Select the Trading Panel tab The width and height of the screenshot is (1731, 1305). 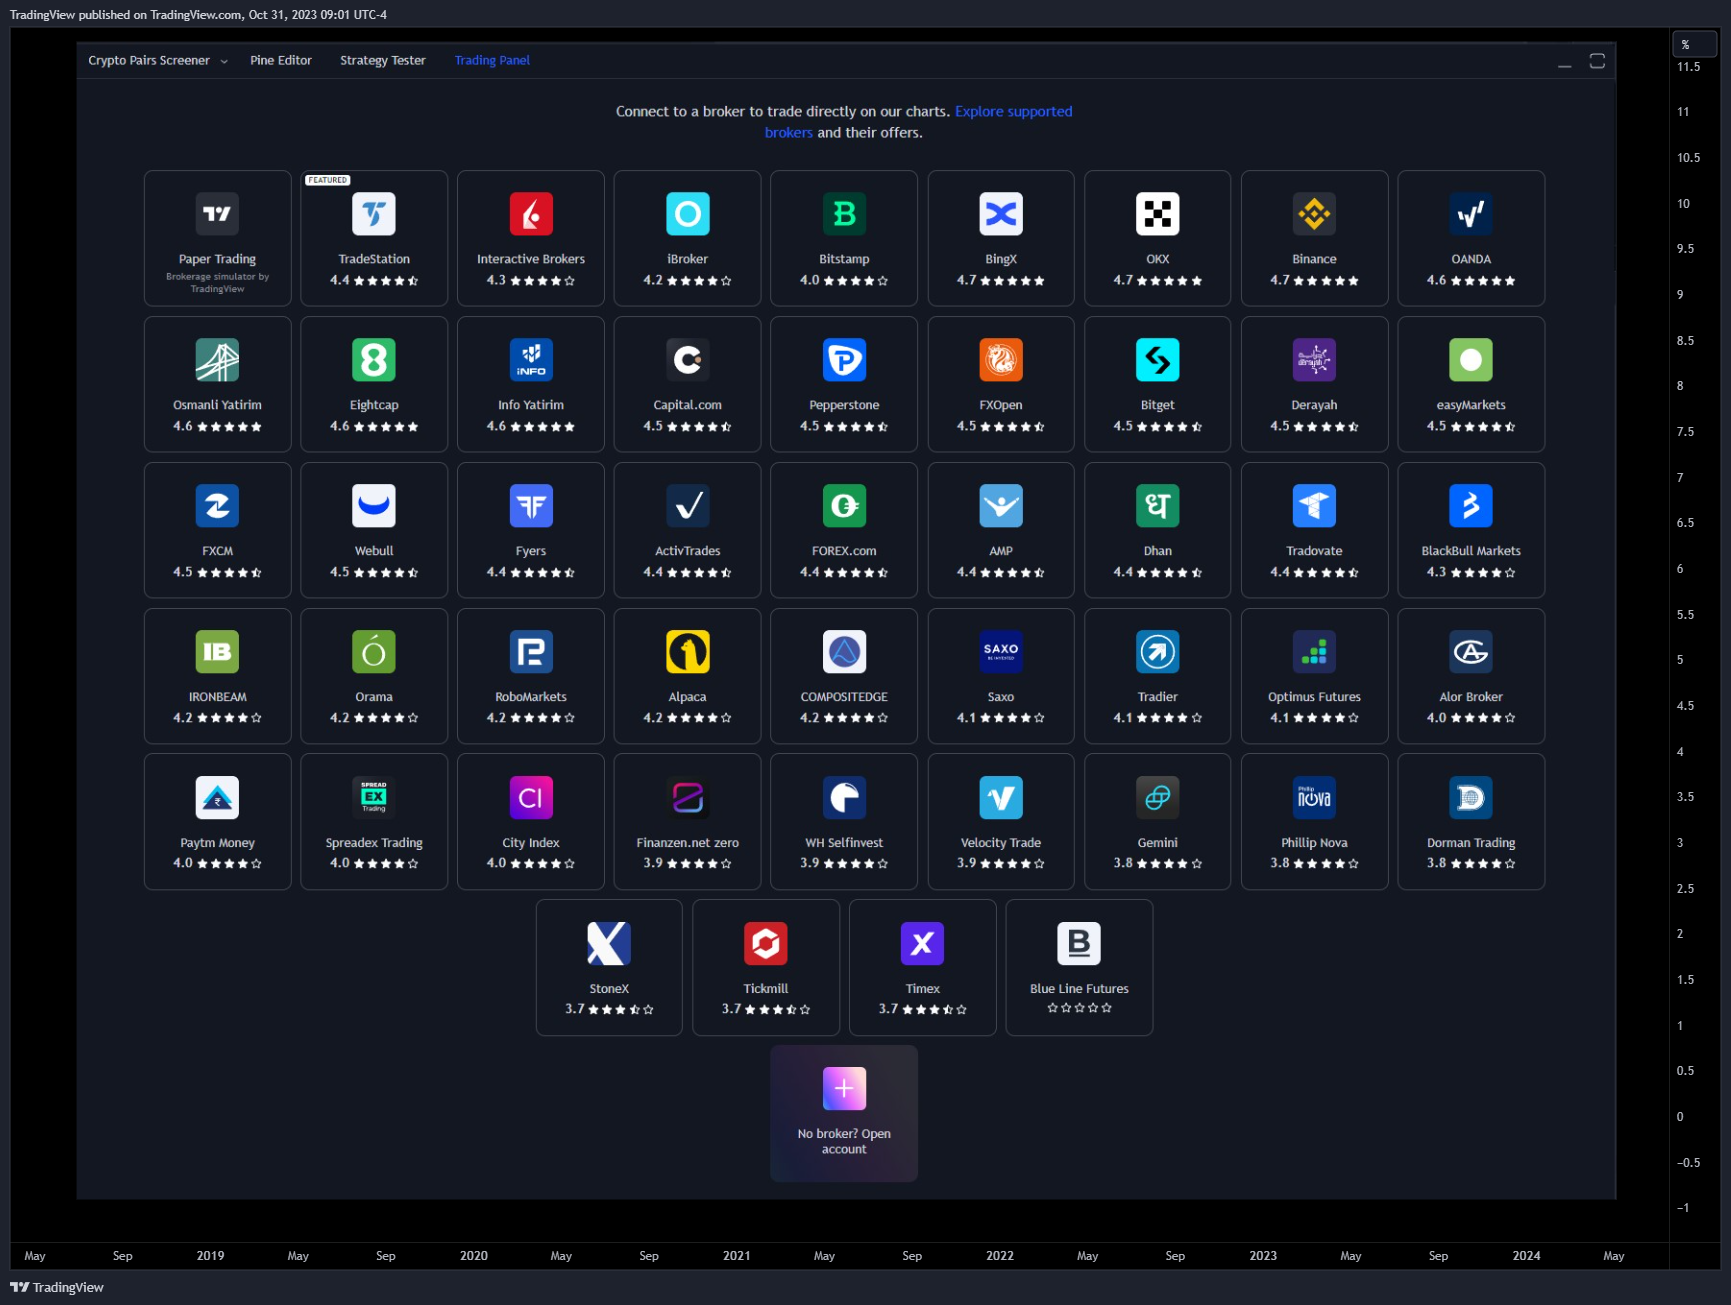(x=492, y=60)
